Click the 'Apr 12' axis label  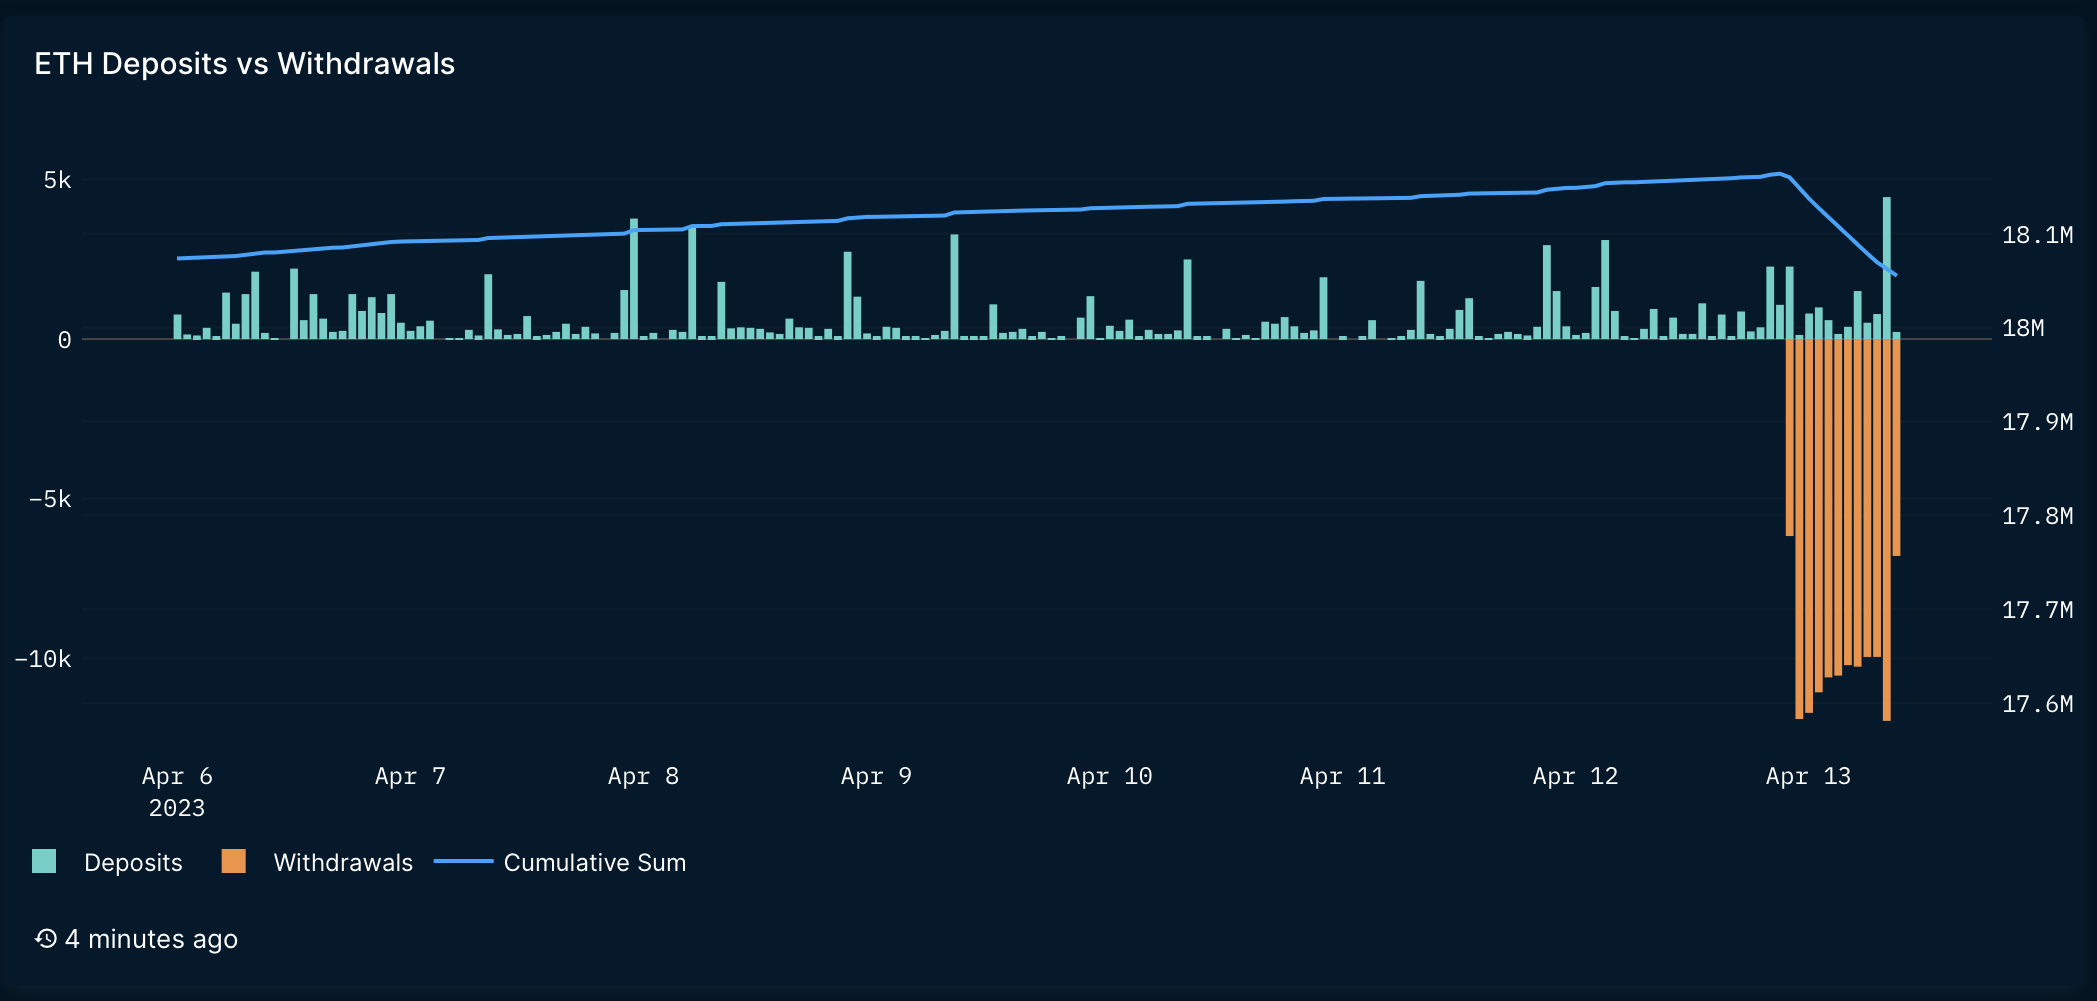pyautogui.click(x=1575, y=776)
